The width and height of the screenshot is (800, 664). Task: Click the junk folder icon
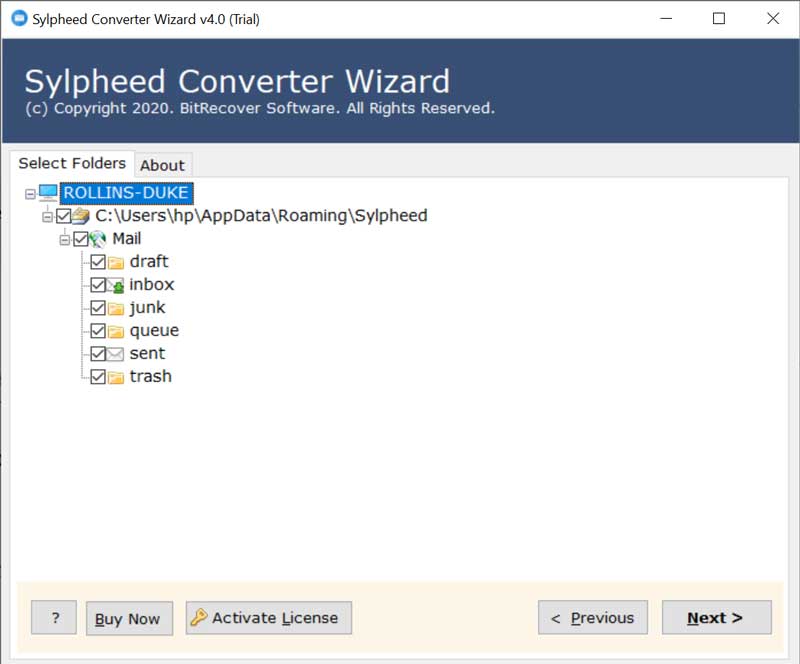click(116, 308)
